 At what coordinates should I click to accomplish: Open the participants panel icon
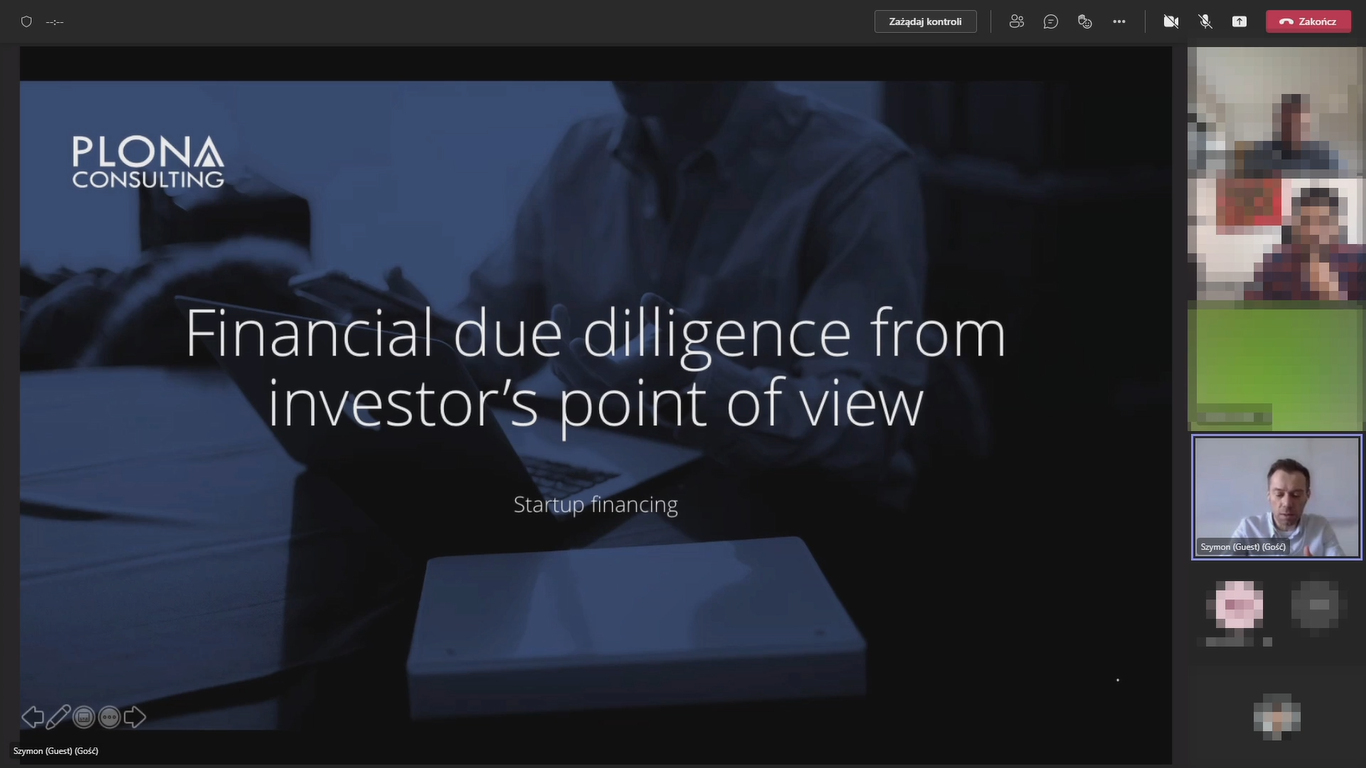pyautogui.click(x=1017, y=21)
